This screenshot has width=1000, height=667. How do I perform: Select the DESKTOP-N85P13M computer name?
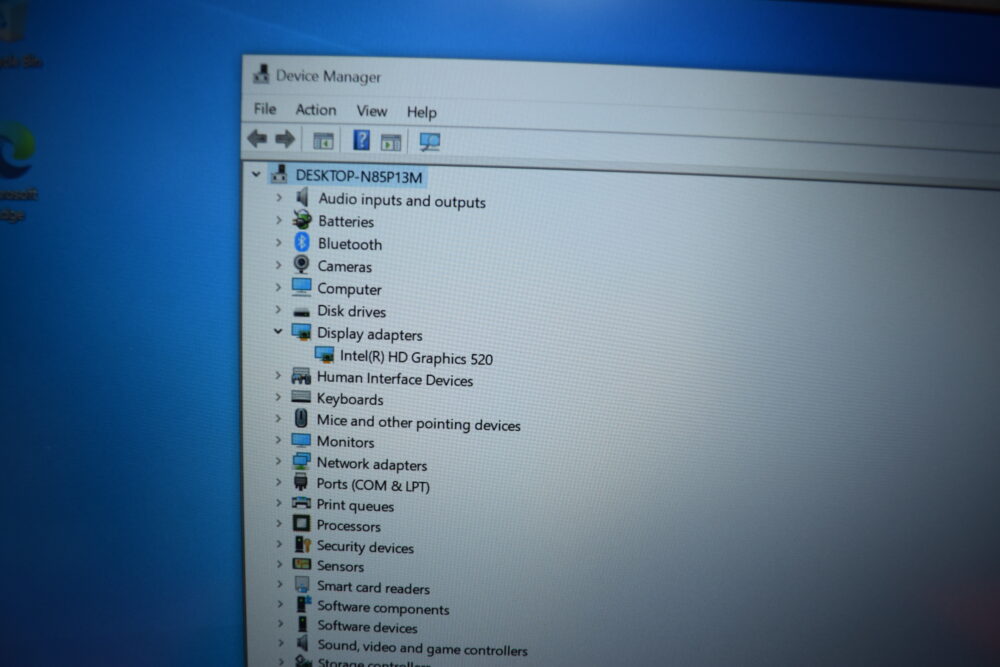tap(359, 176)
